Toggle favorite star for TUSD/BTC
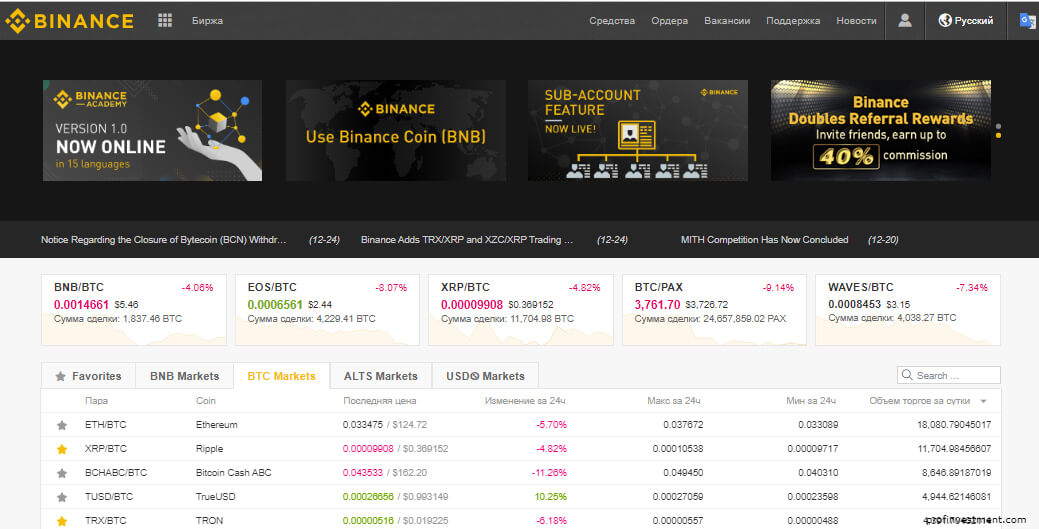Screen dimensions: 1039x529 (x=62, y=497)
